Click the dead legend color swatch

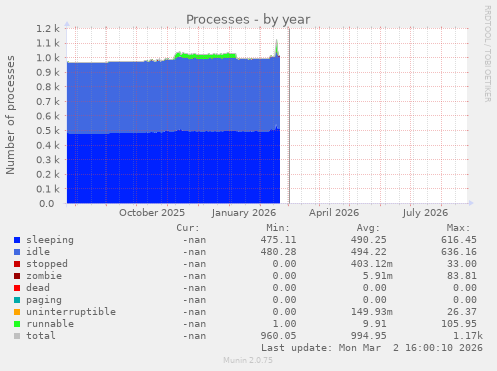point(17,288)
